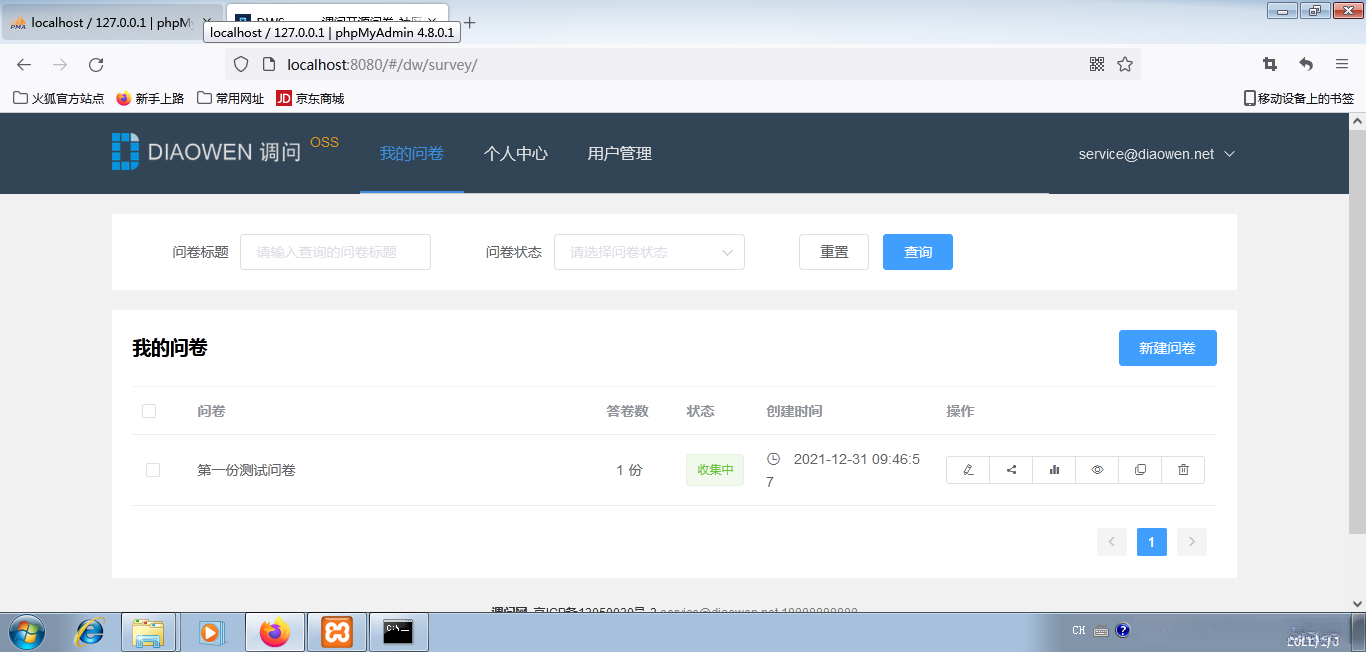Open XAMPP control panel from taskbar
The height and width of the screenshot is (652, 1366).
click(x=336, y=632)
